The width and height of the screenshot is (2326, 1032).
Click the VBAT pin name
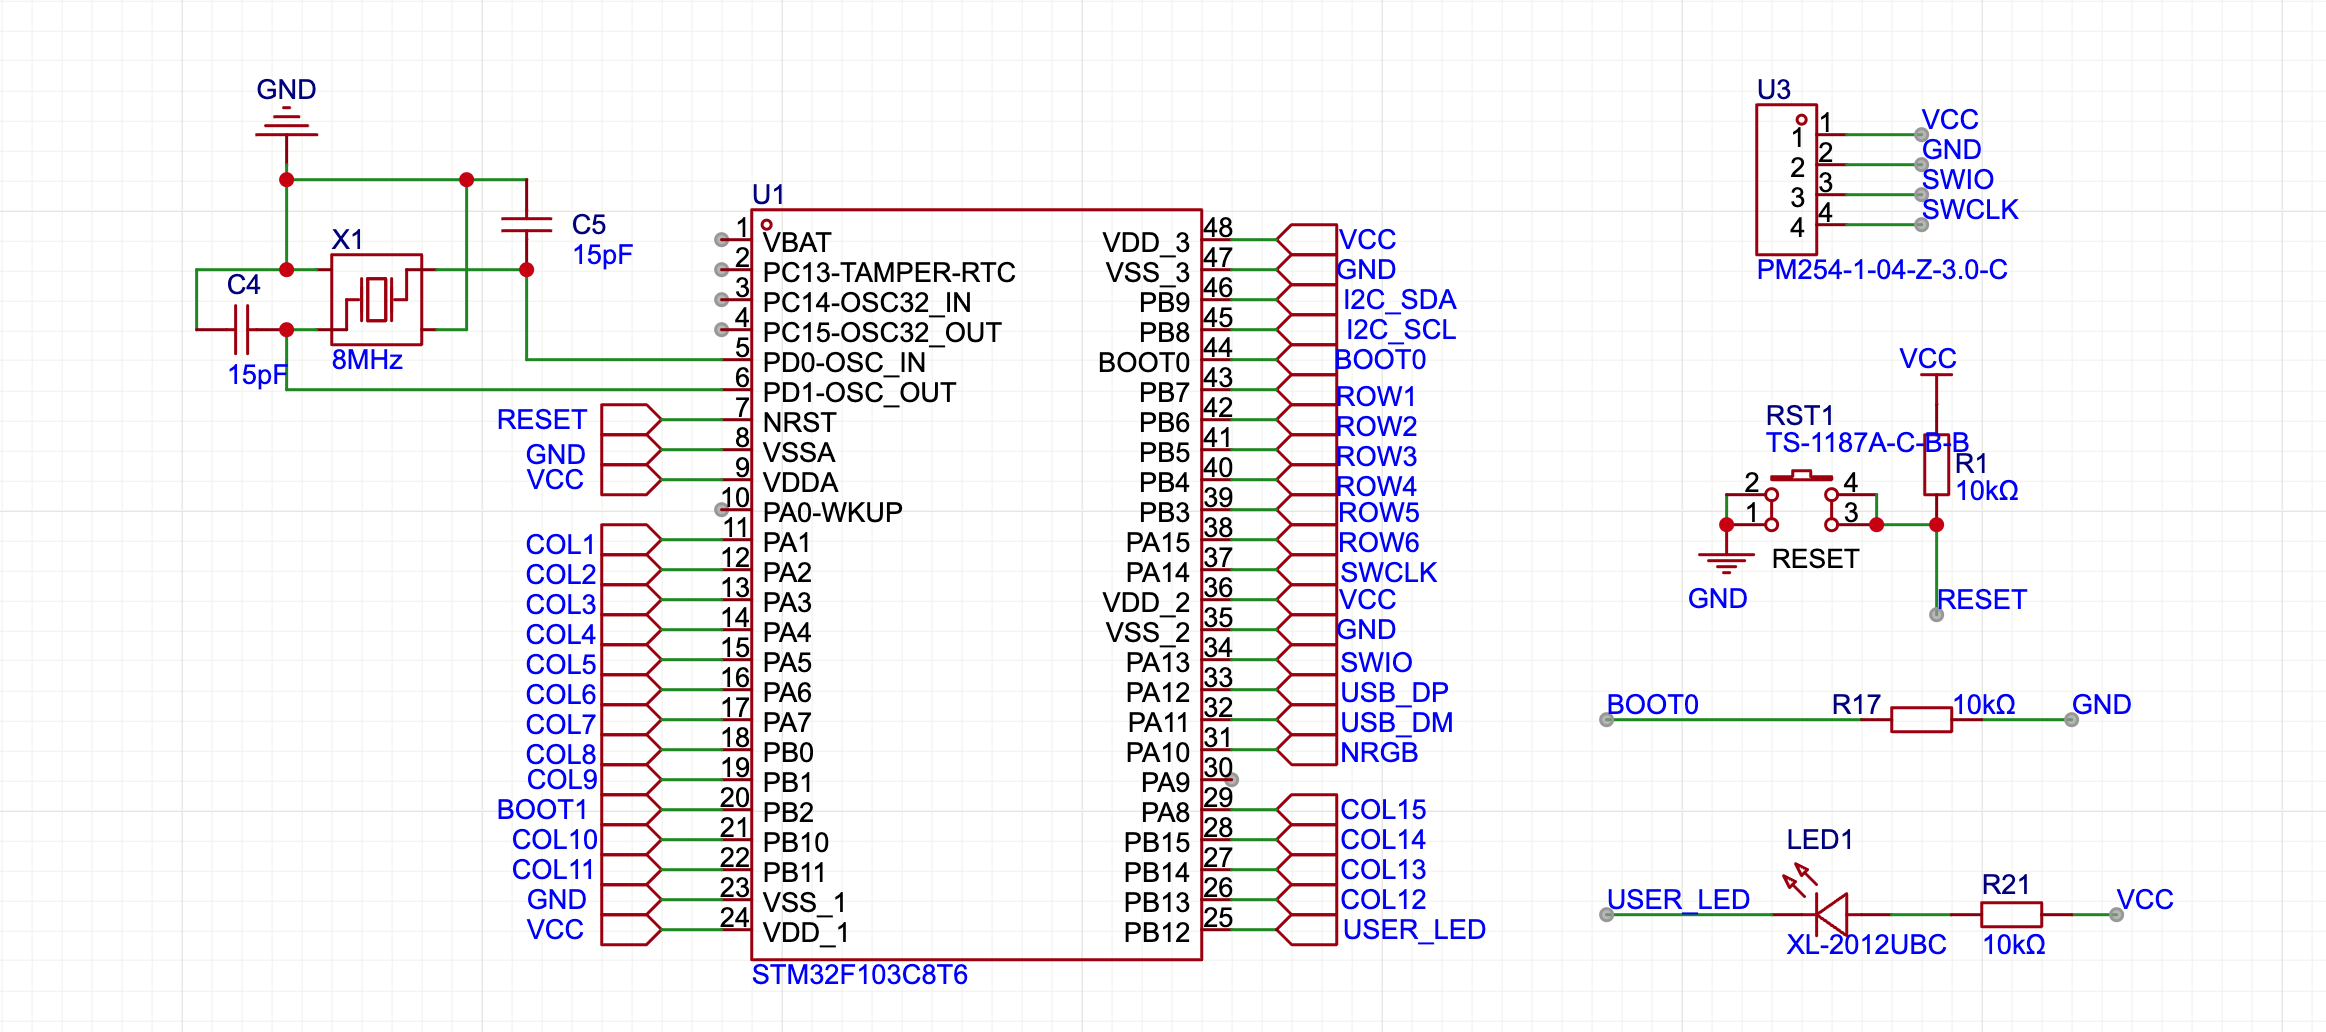(797, 242)
